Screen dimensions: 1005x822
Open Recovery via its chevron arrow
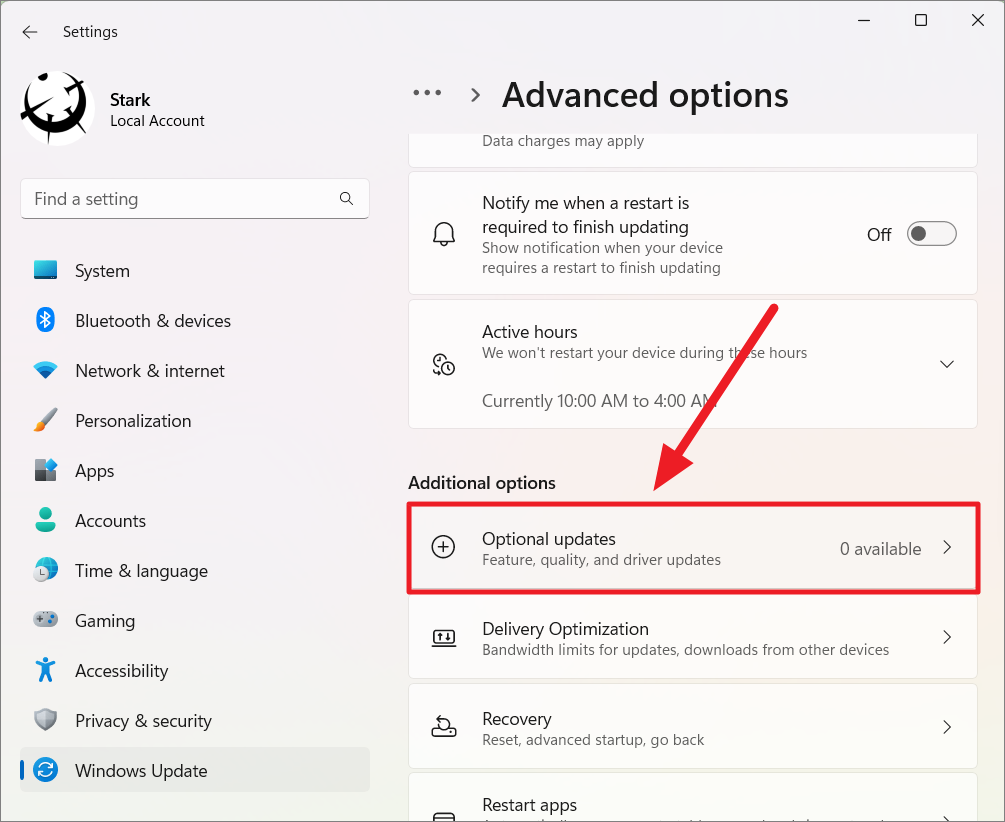coord(947,726)
